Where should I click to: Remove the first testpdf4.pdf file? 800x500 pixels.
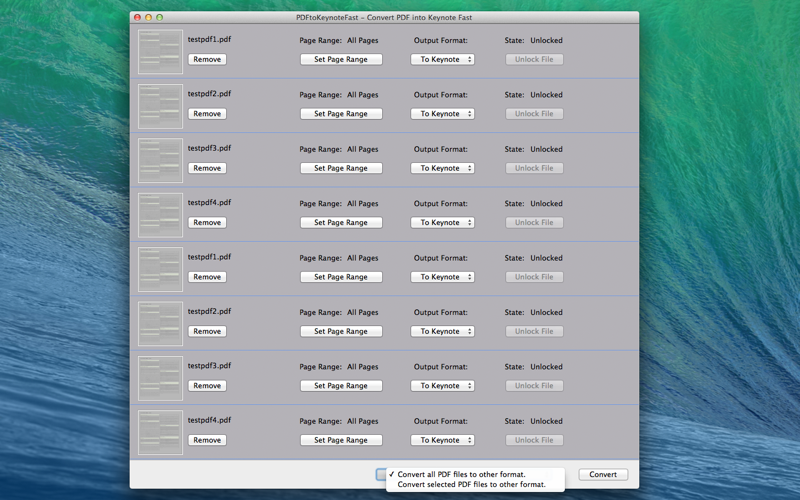(x=207, y=222)
